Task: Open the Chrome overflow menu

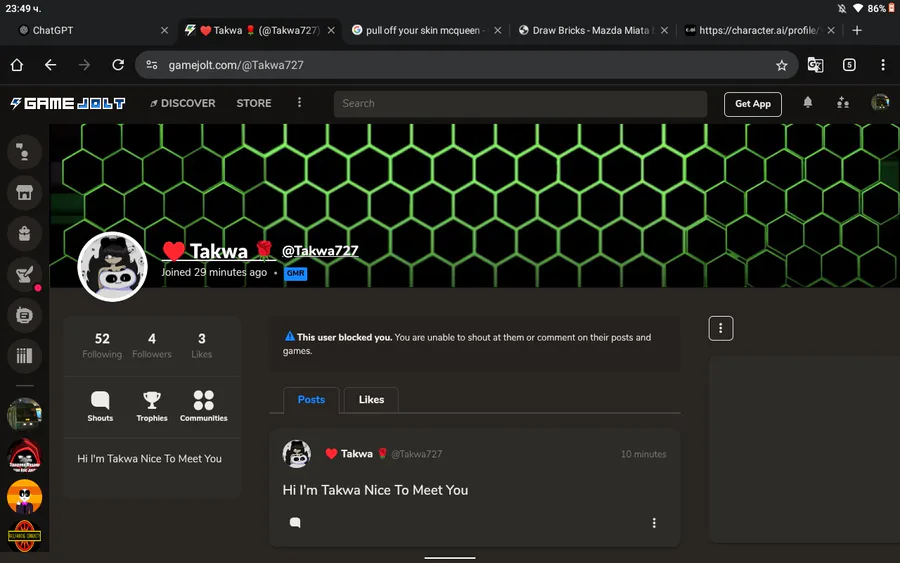Action: pyautogui.click(x=883, y=65)
